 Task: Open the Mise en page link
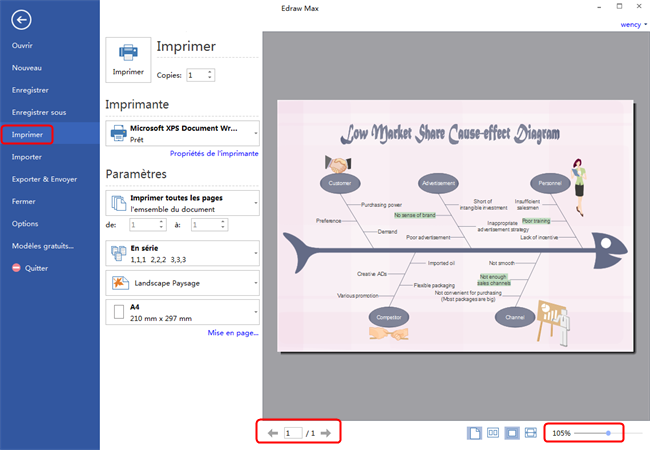click(232, 332)
